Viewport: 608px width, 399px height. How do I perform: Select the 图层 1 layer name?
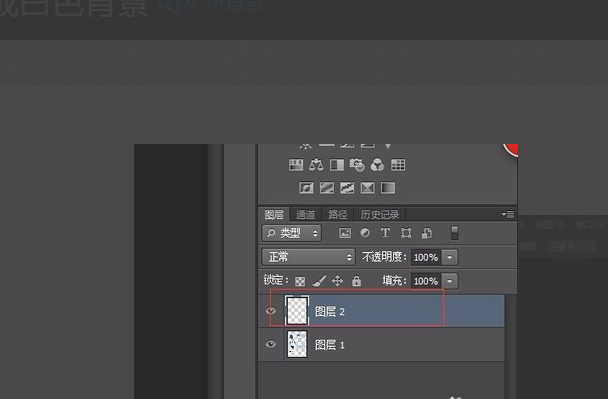(330, 345)
